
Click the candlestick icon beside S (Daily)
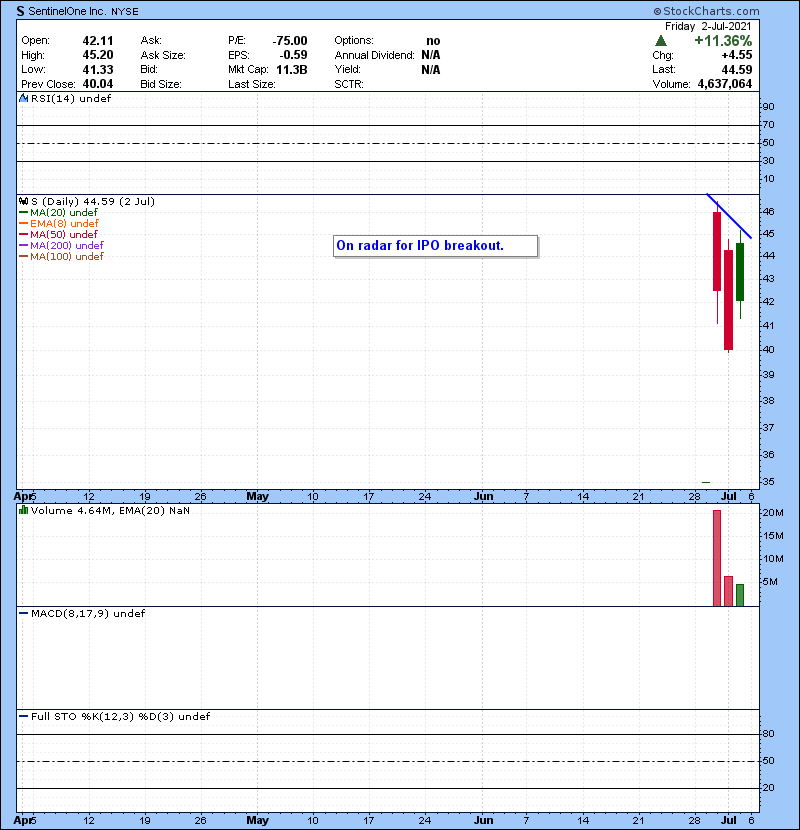click(x=23, y=202)
